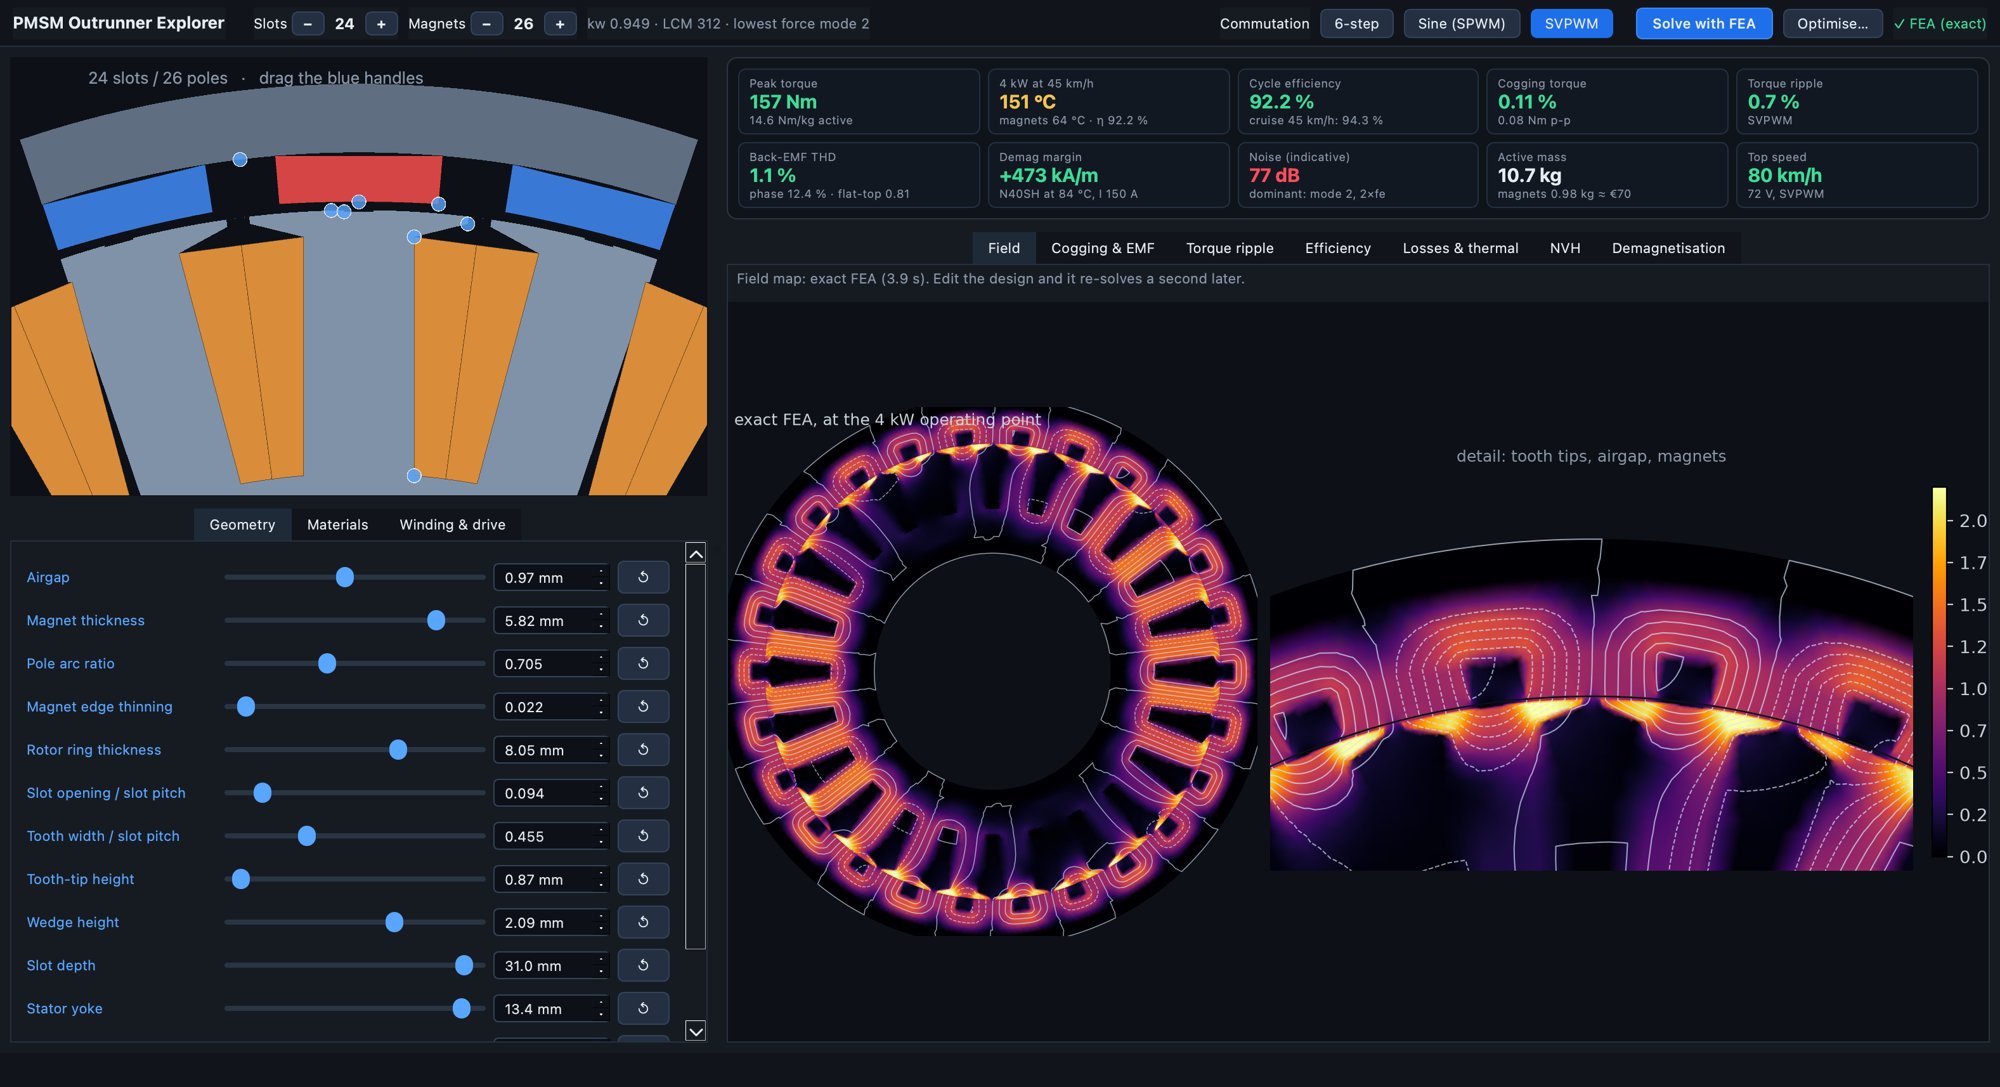Select Sine (SPWM) commutation

1461,23
